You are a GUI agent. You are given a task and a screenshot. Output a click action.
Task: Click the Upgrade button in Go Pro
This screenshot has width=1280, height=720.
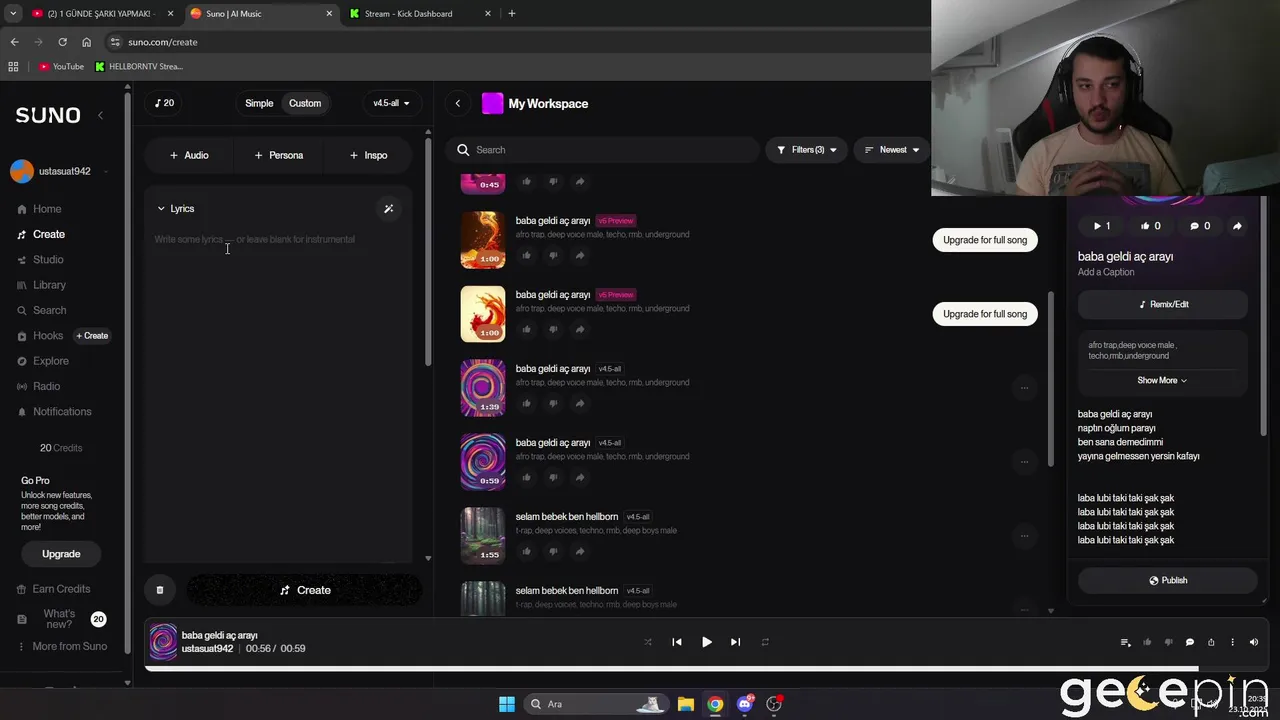point(61,554)
